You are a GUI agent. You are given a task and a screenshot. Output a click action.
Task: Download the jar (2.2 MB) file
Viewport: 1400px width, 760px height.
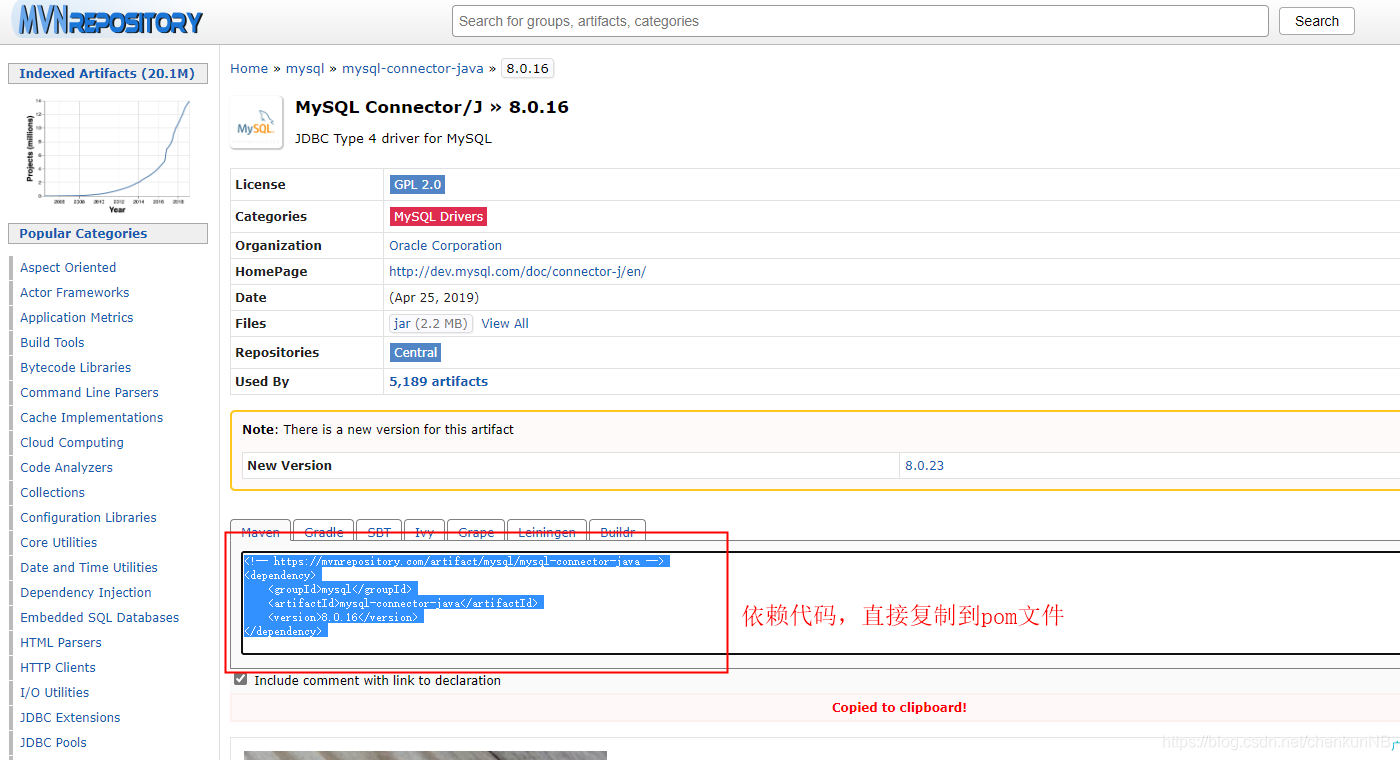point(431,323)
